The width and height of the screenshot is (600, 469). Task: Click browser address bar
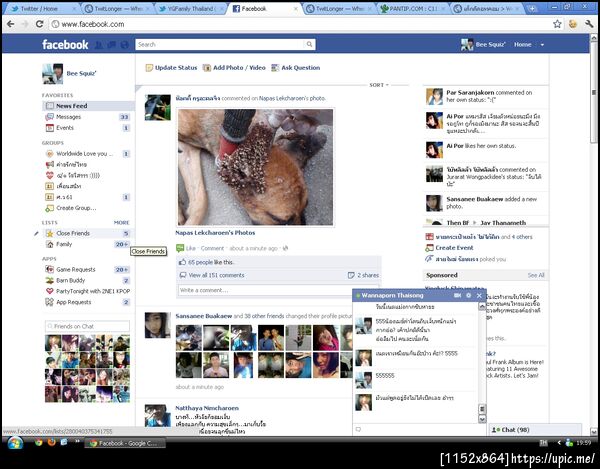(x=300, y=24)
